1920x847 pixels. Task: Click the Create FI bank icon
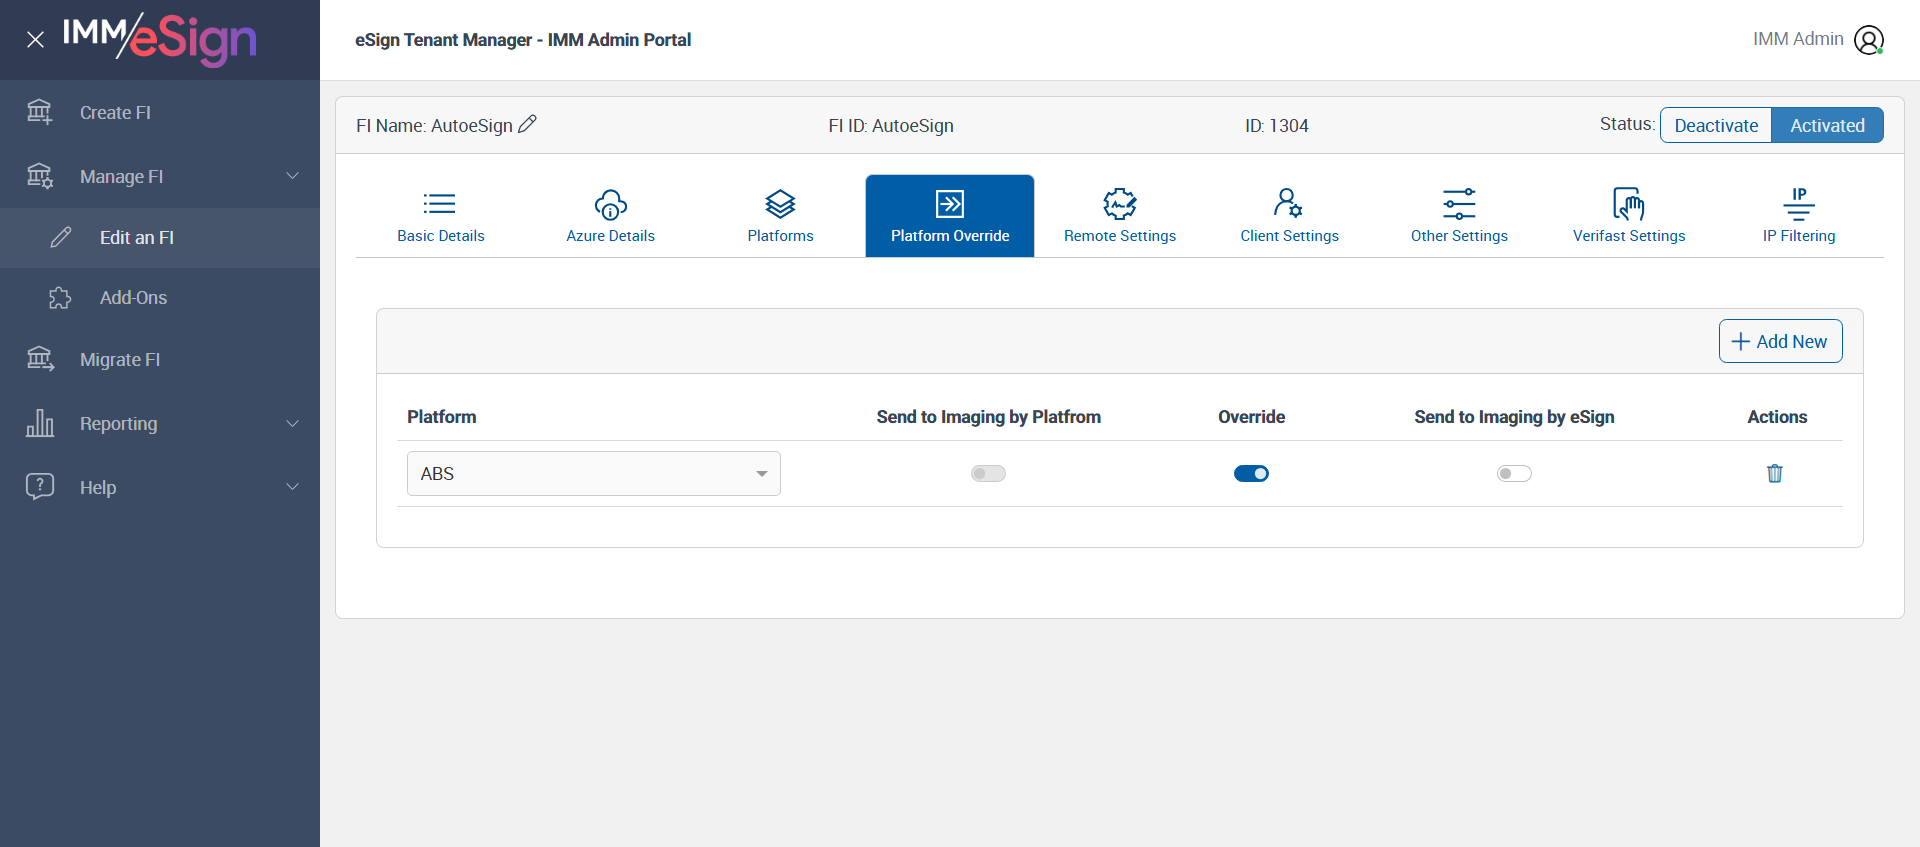point(40,112)
